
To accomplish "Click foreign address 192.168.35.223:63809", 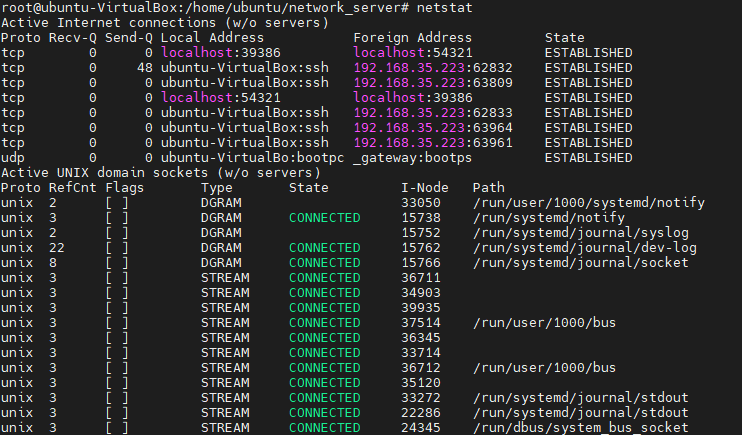I will click(433, 83).
